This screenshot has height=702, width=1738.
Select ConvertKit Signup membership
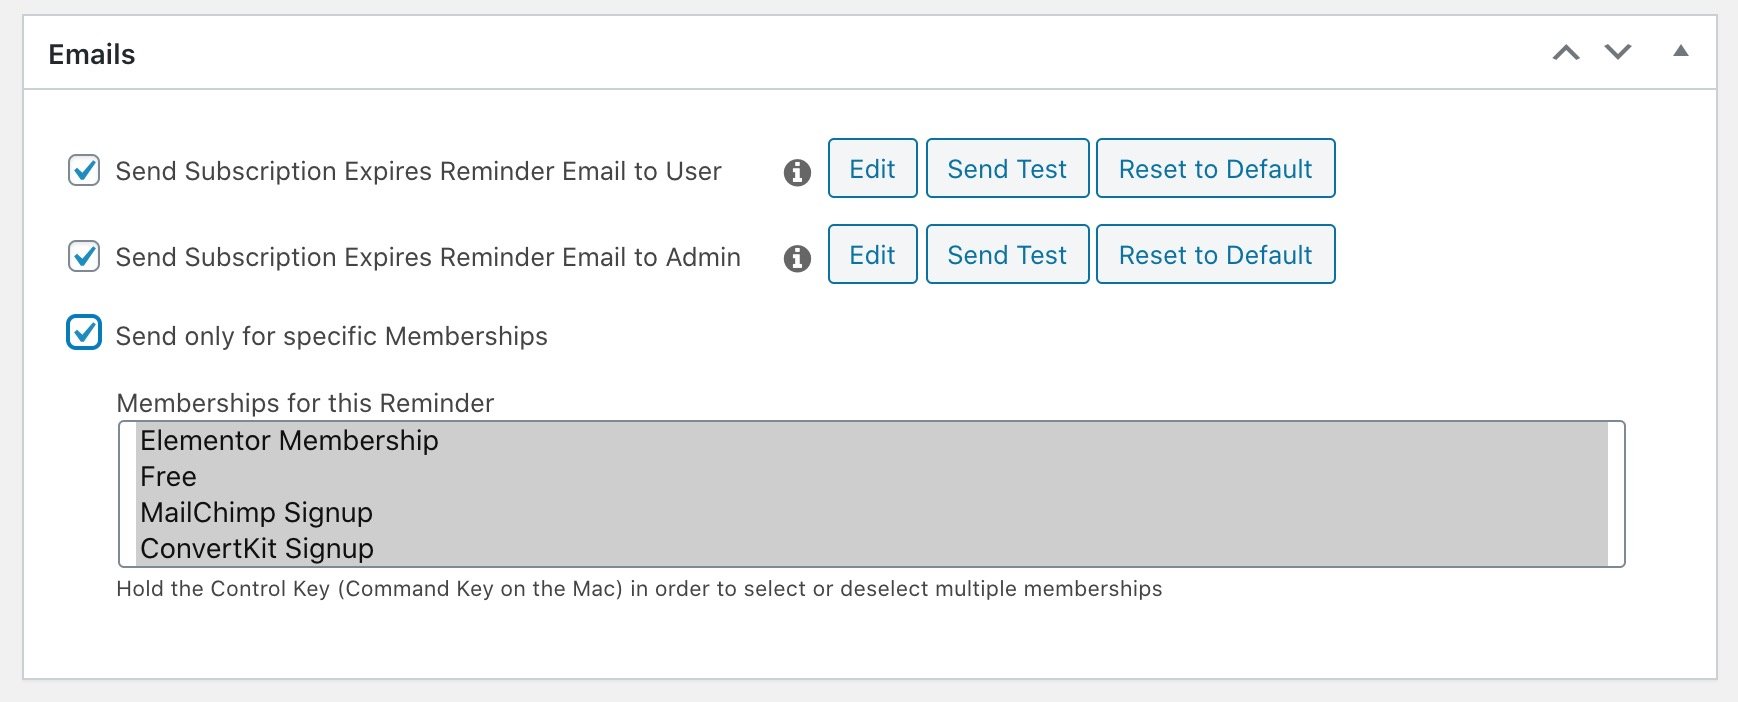coord(871,548)
